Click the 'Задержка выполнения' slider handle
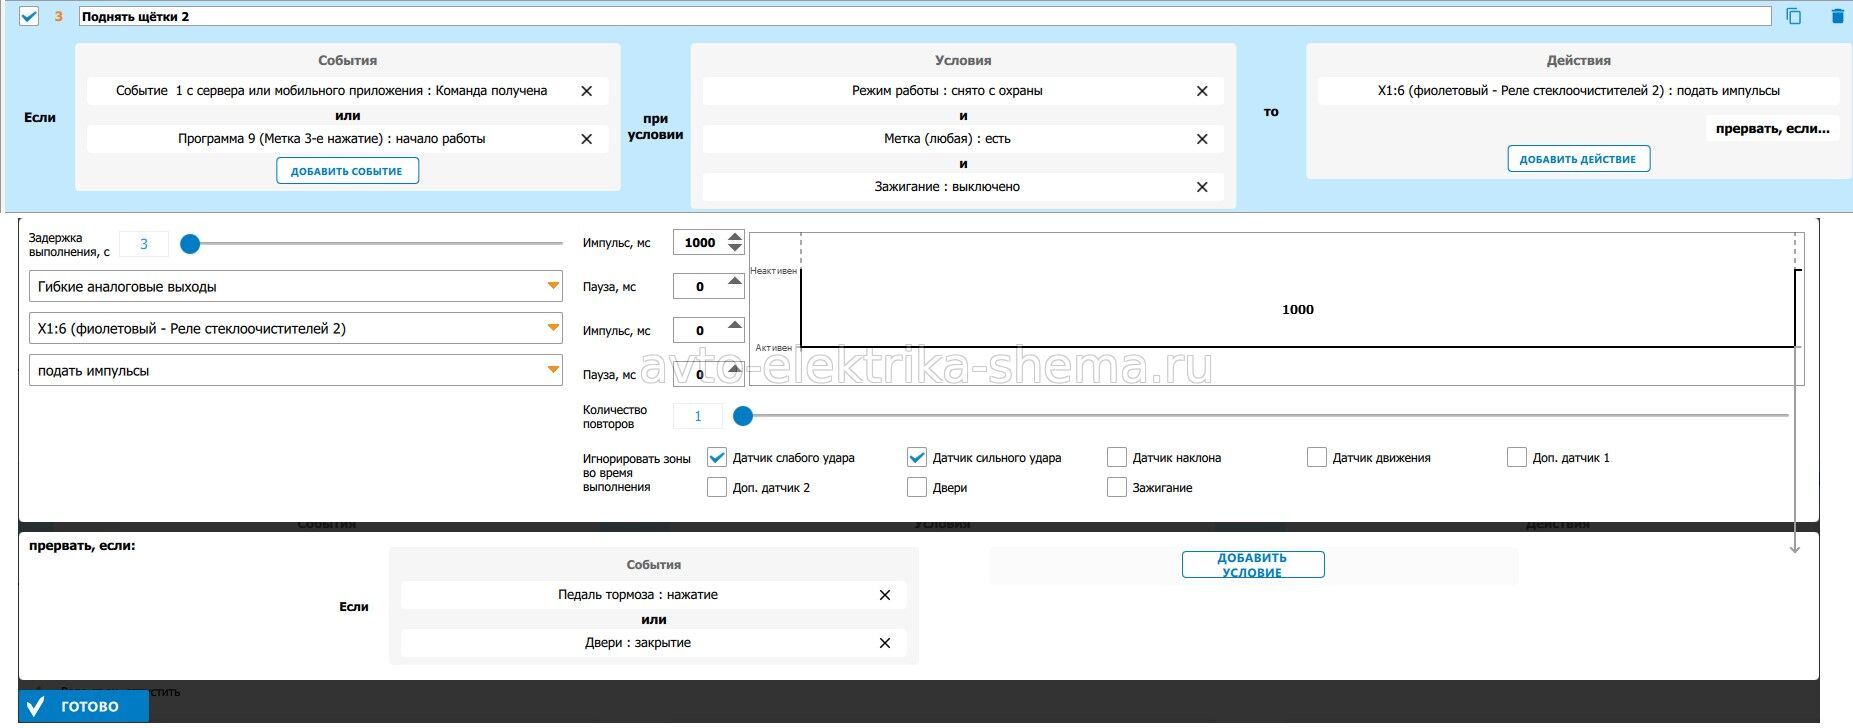The height and width of the screenshot is (728, 1853). (x=190, y=244)
